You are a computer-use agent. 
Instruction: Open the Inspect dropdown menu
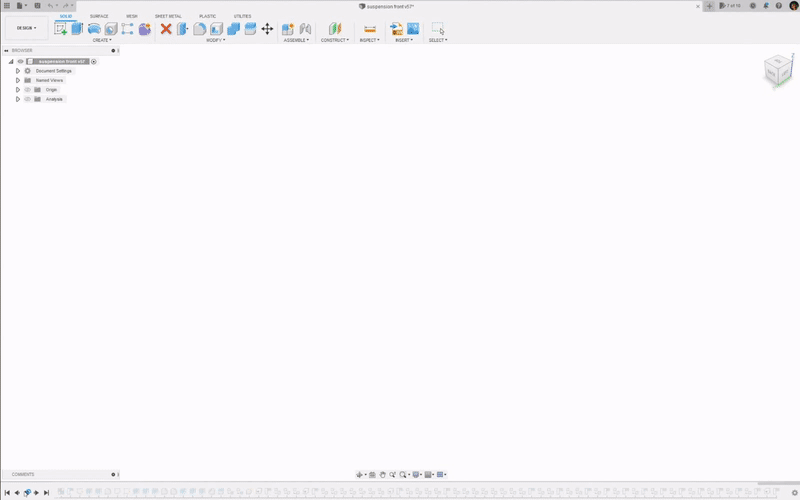(369, 40)
